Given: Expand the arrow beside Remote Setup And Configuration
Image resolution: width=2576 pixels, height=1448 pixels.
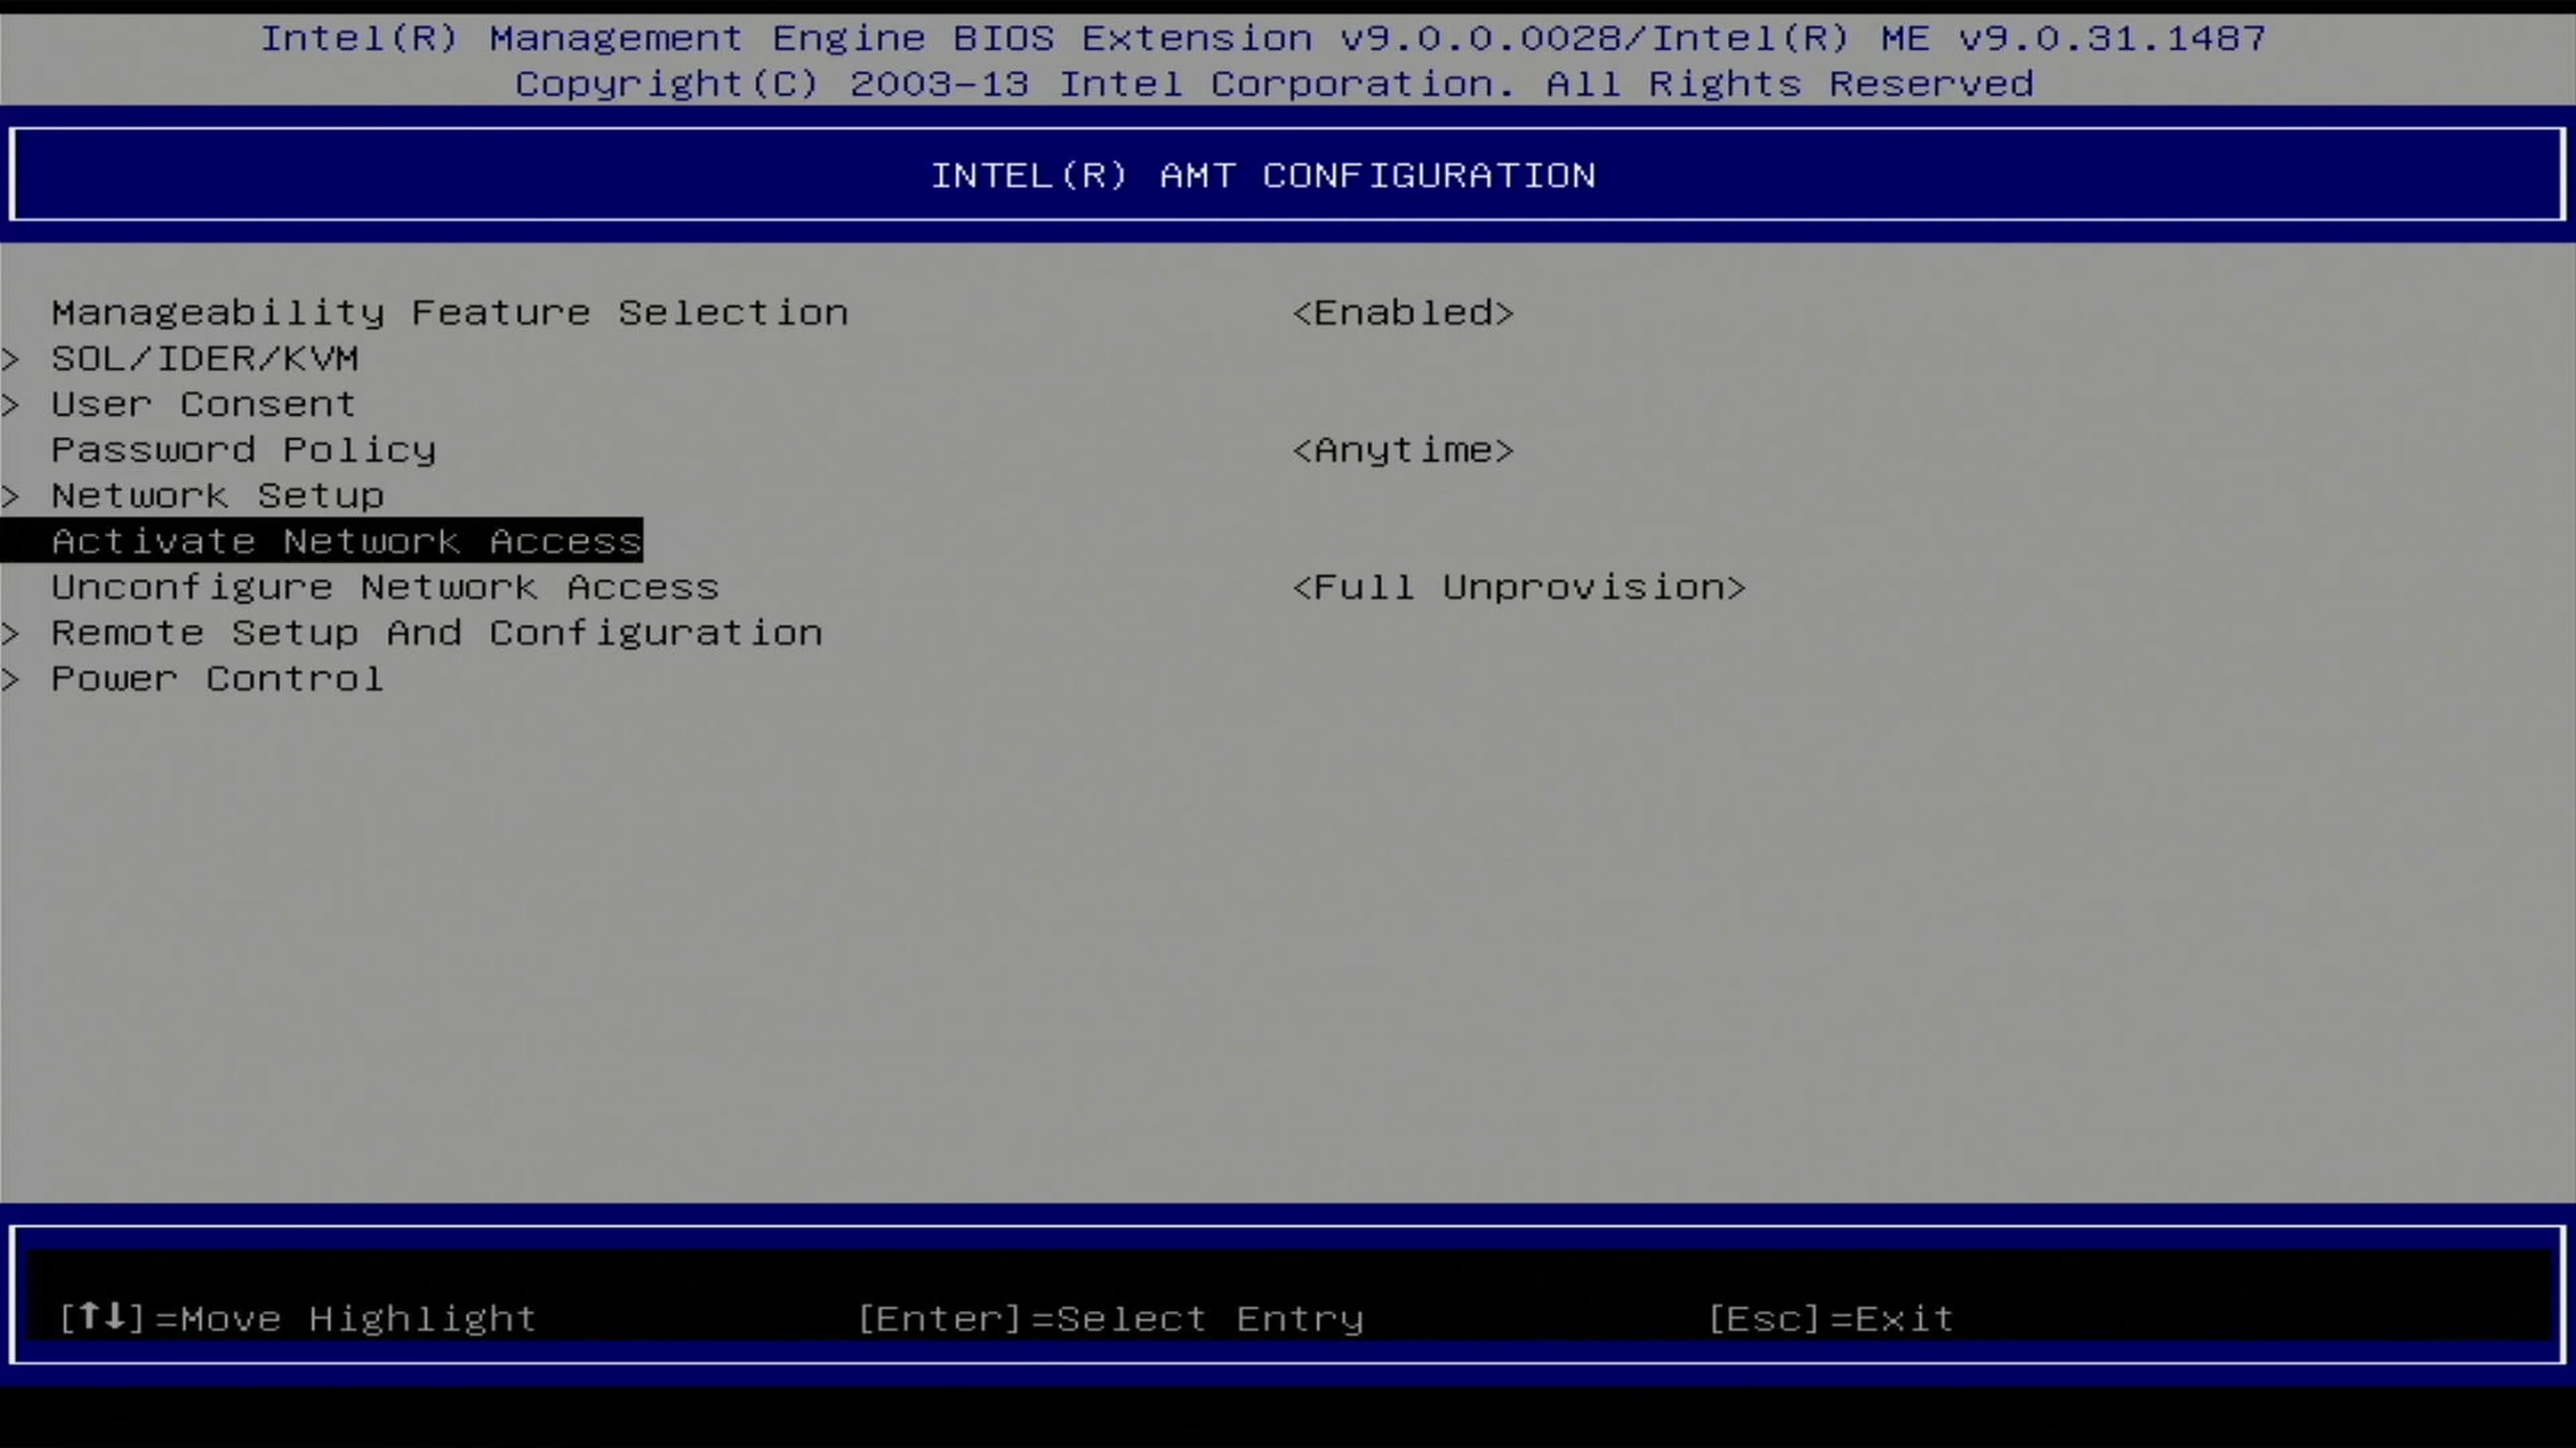Looking at the screenshot, I should coord(11,633).
